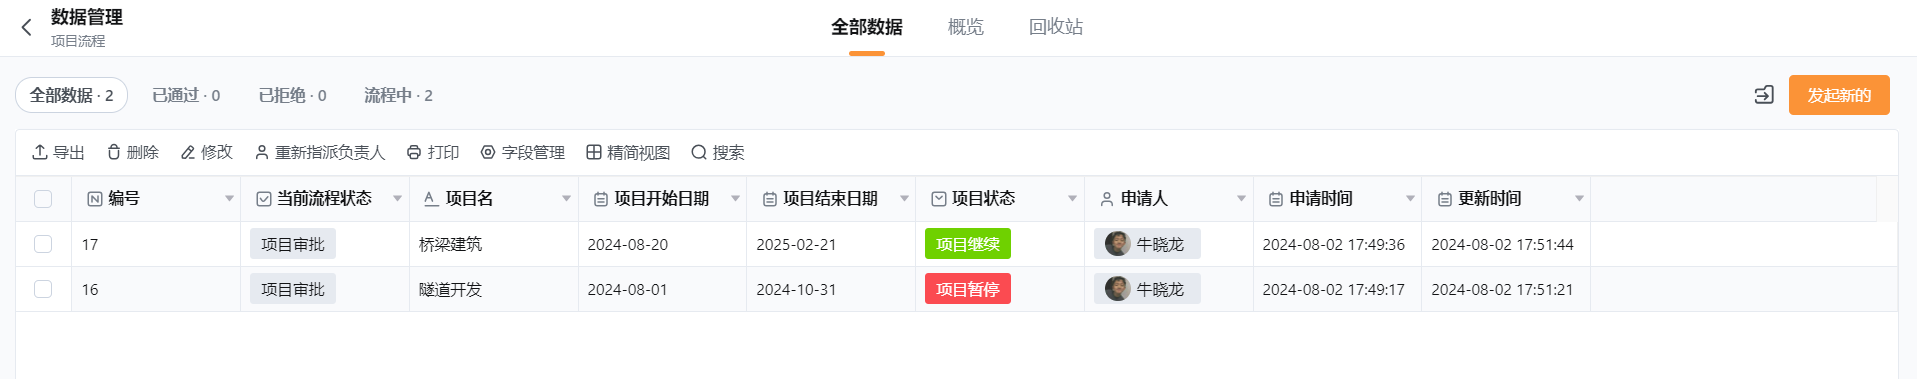Viewport: 1917px width, 379px height.
Task: Click 牛晓龙 avatar in row 17
Action: click(x=1118, y=244)
